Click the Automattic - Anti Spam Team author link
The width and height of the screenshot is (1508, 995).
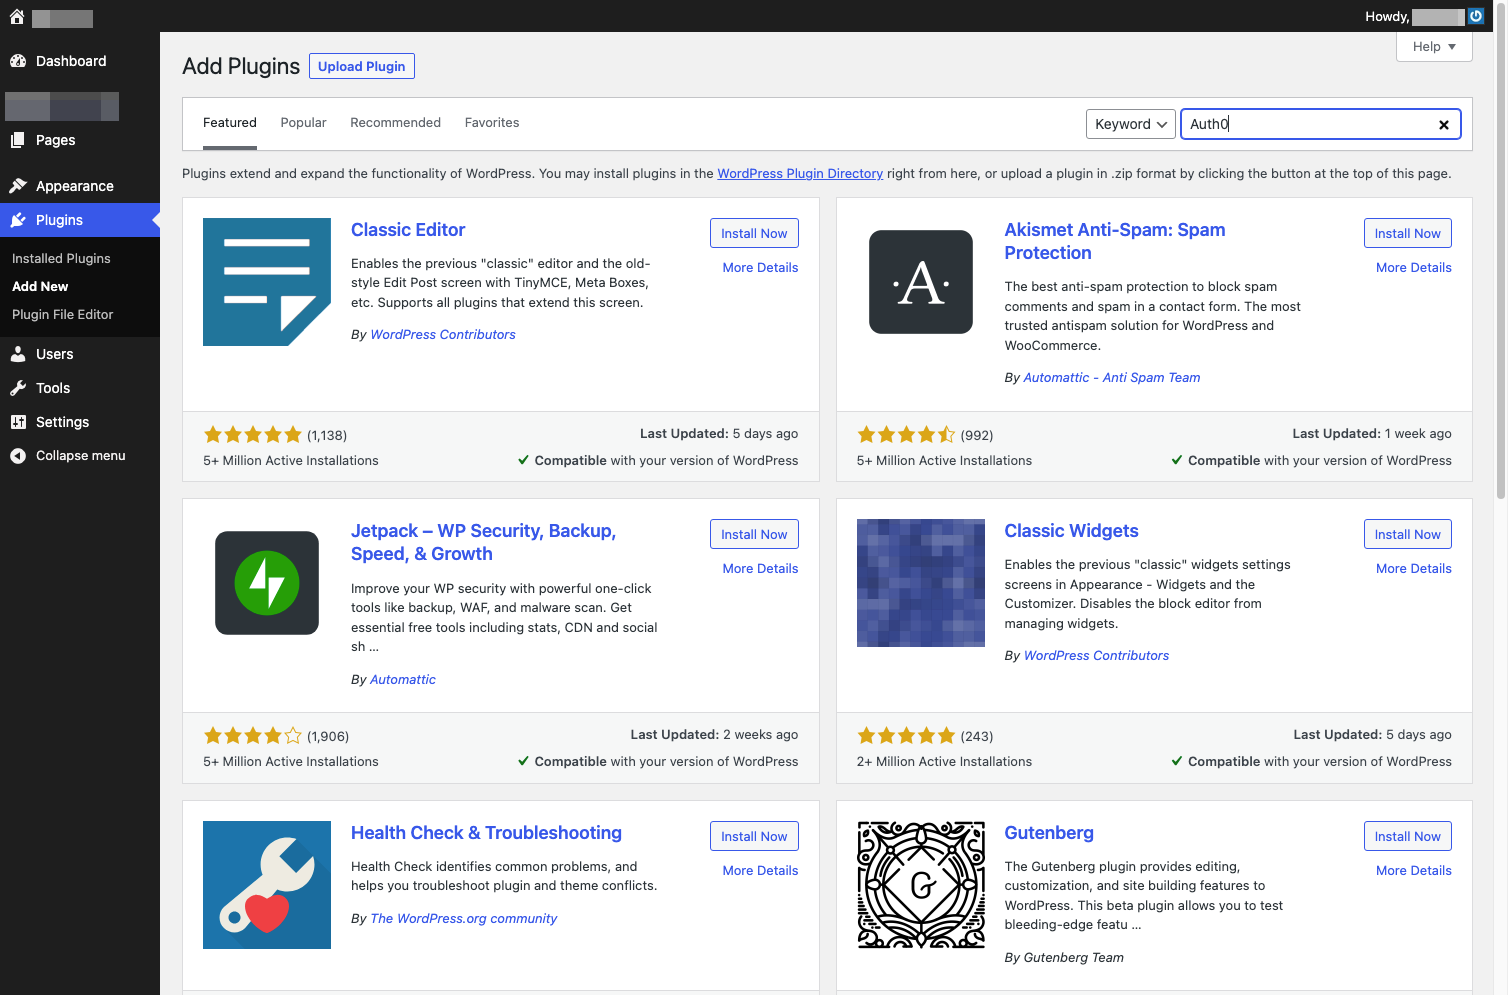[1111, 378]
